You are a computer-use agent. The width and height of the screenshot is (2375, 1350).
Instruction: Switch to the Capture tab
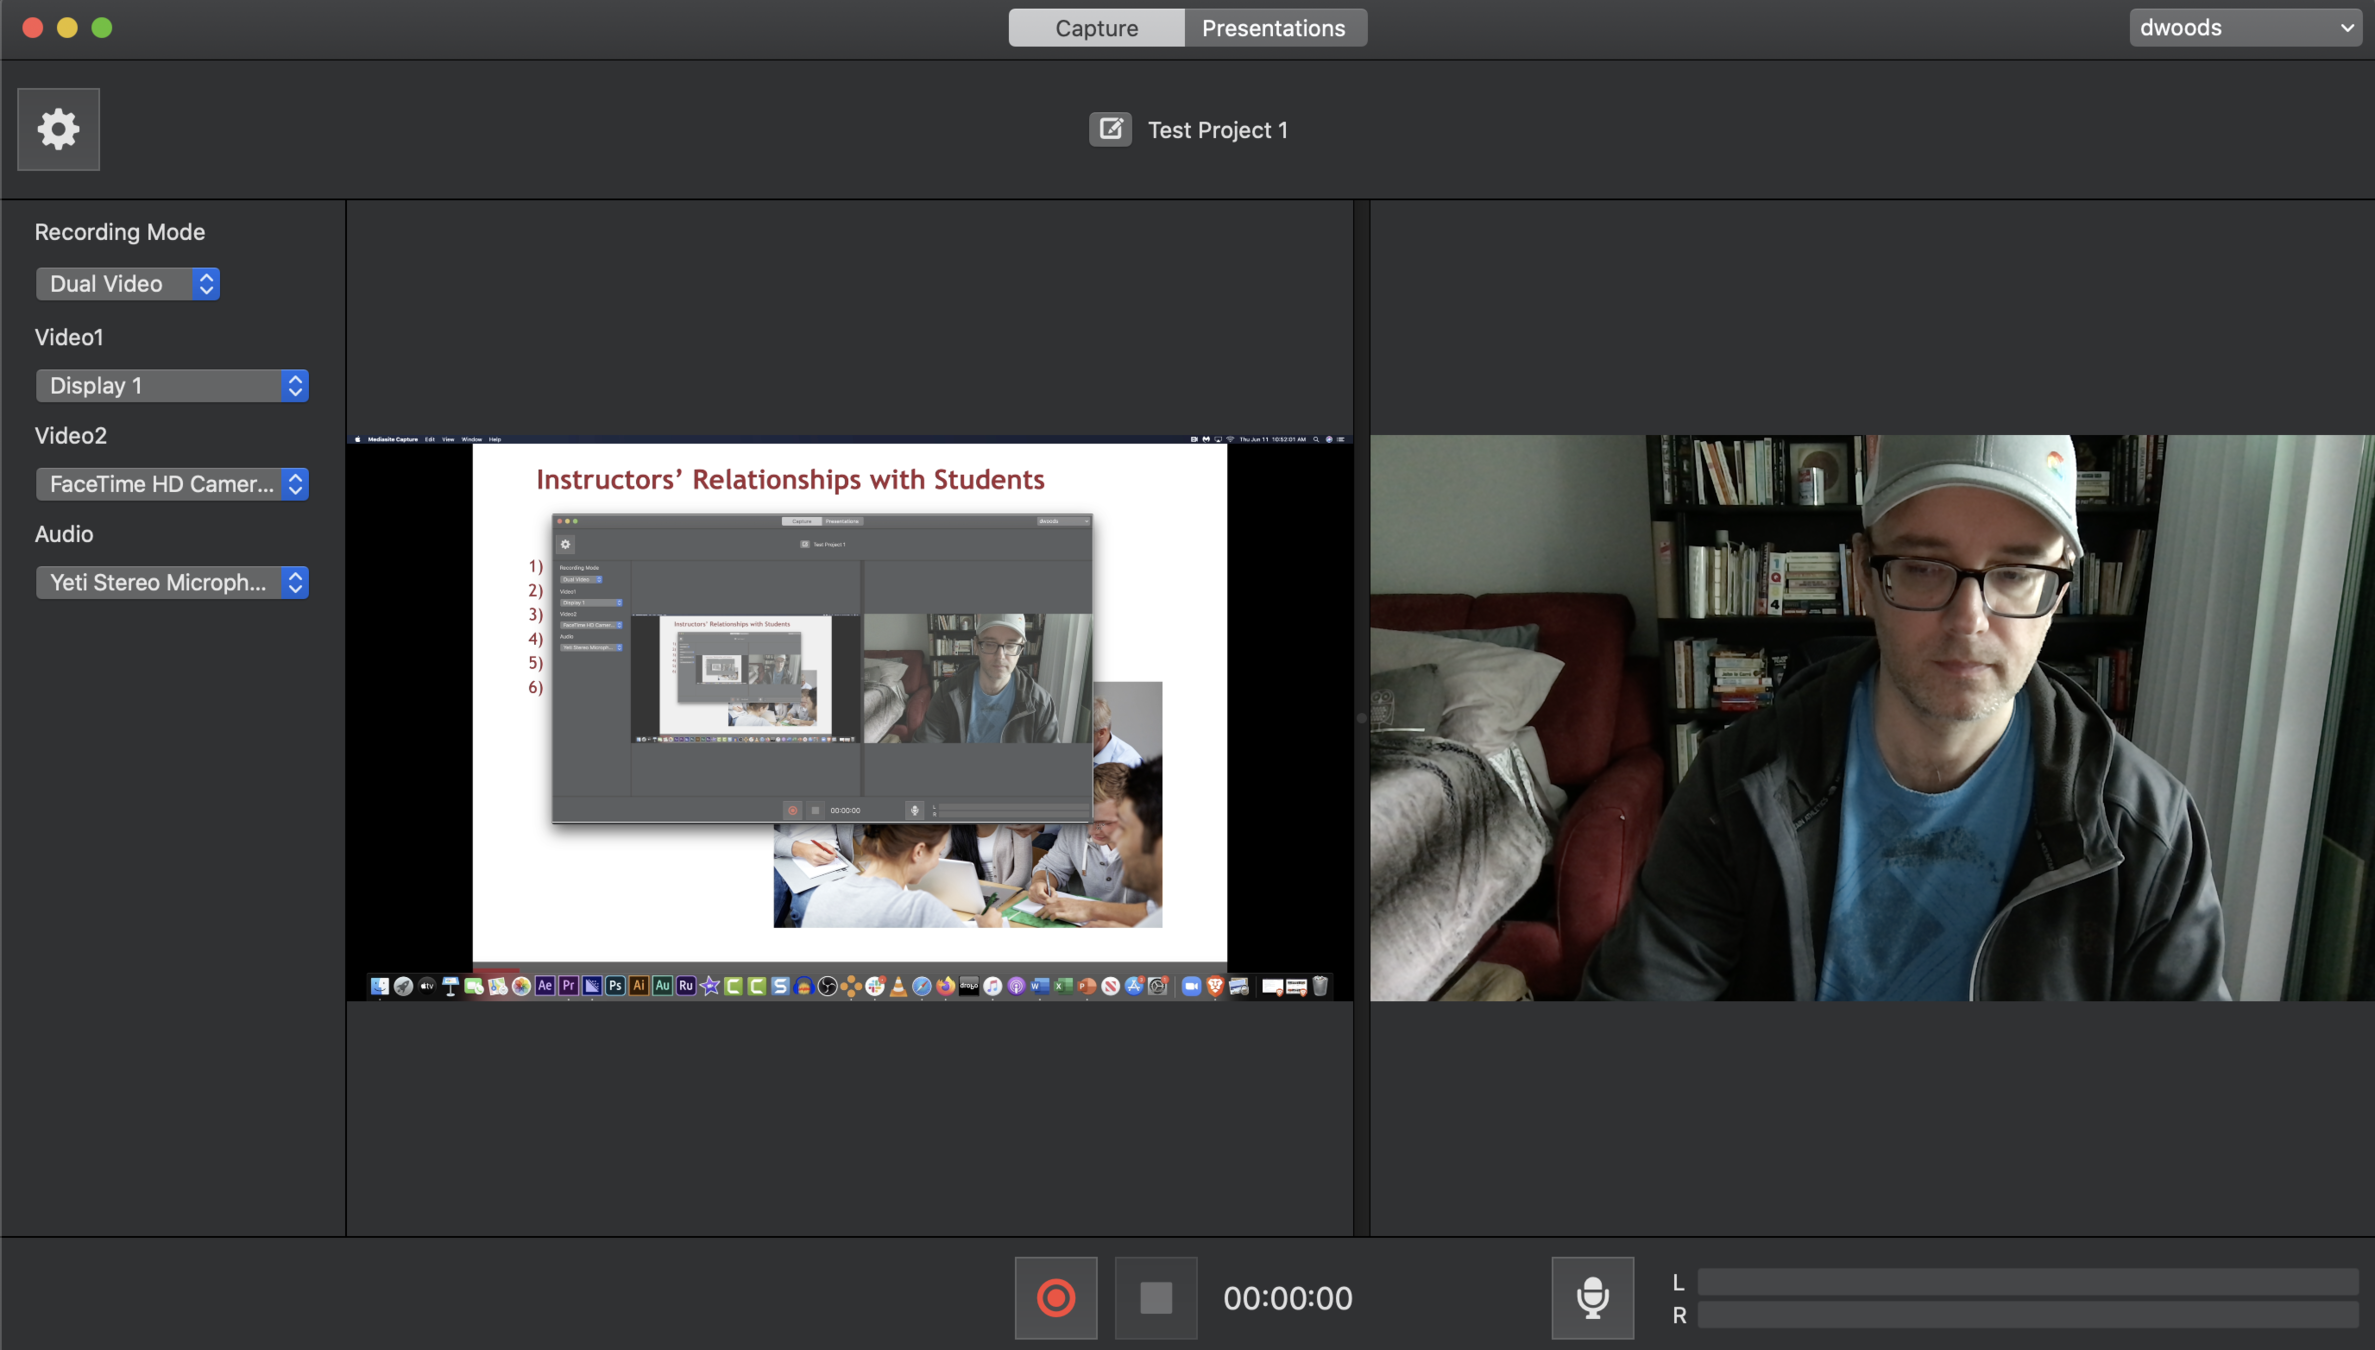(1096, 28)
